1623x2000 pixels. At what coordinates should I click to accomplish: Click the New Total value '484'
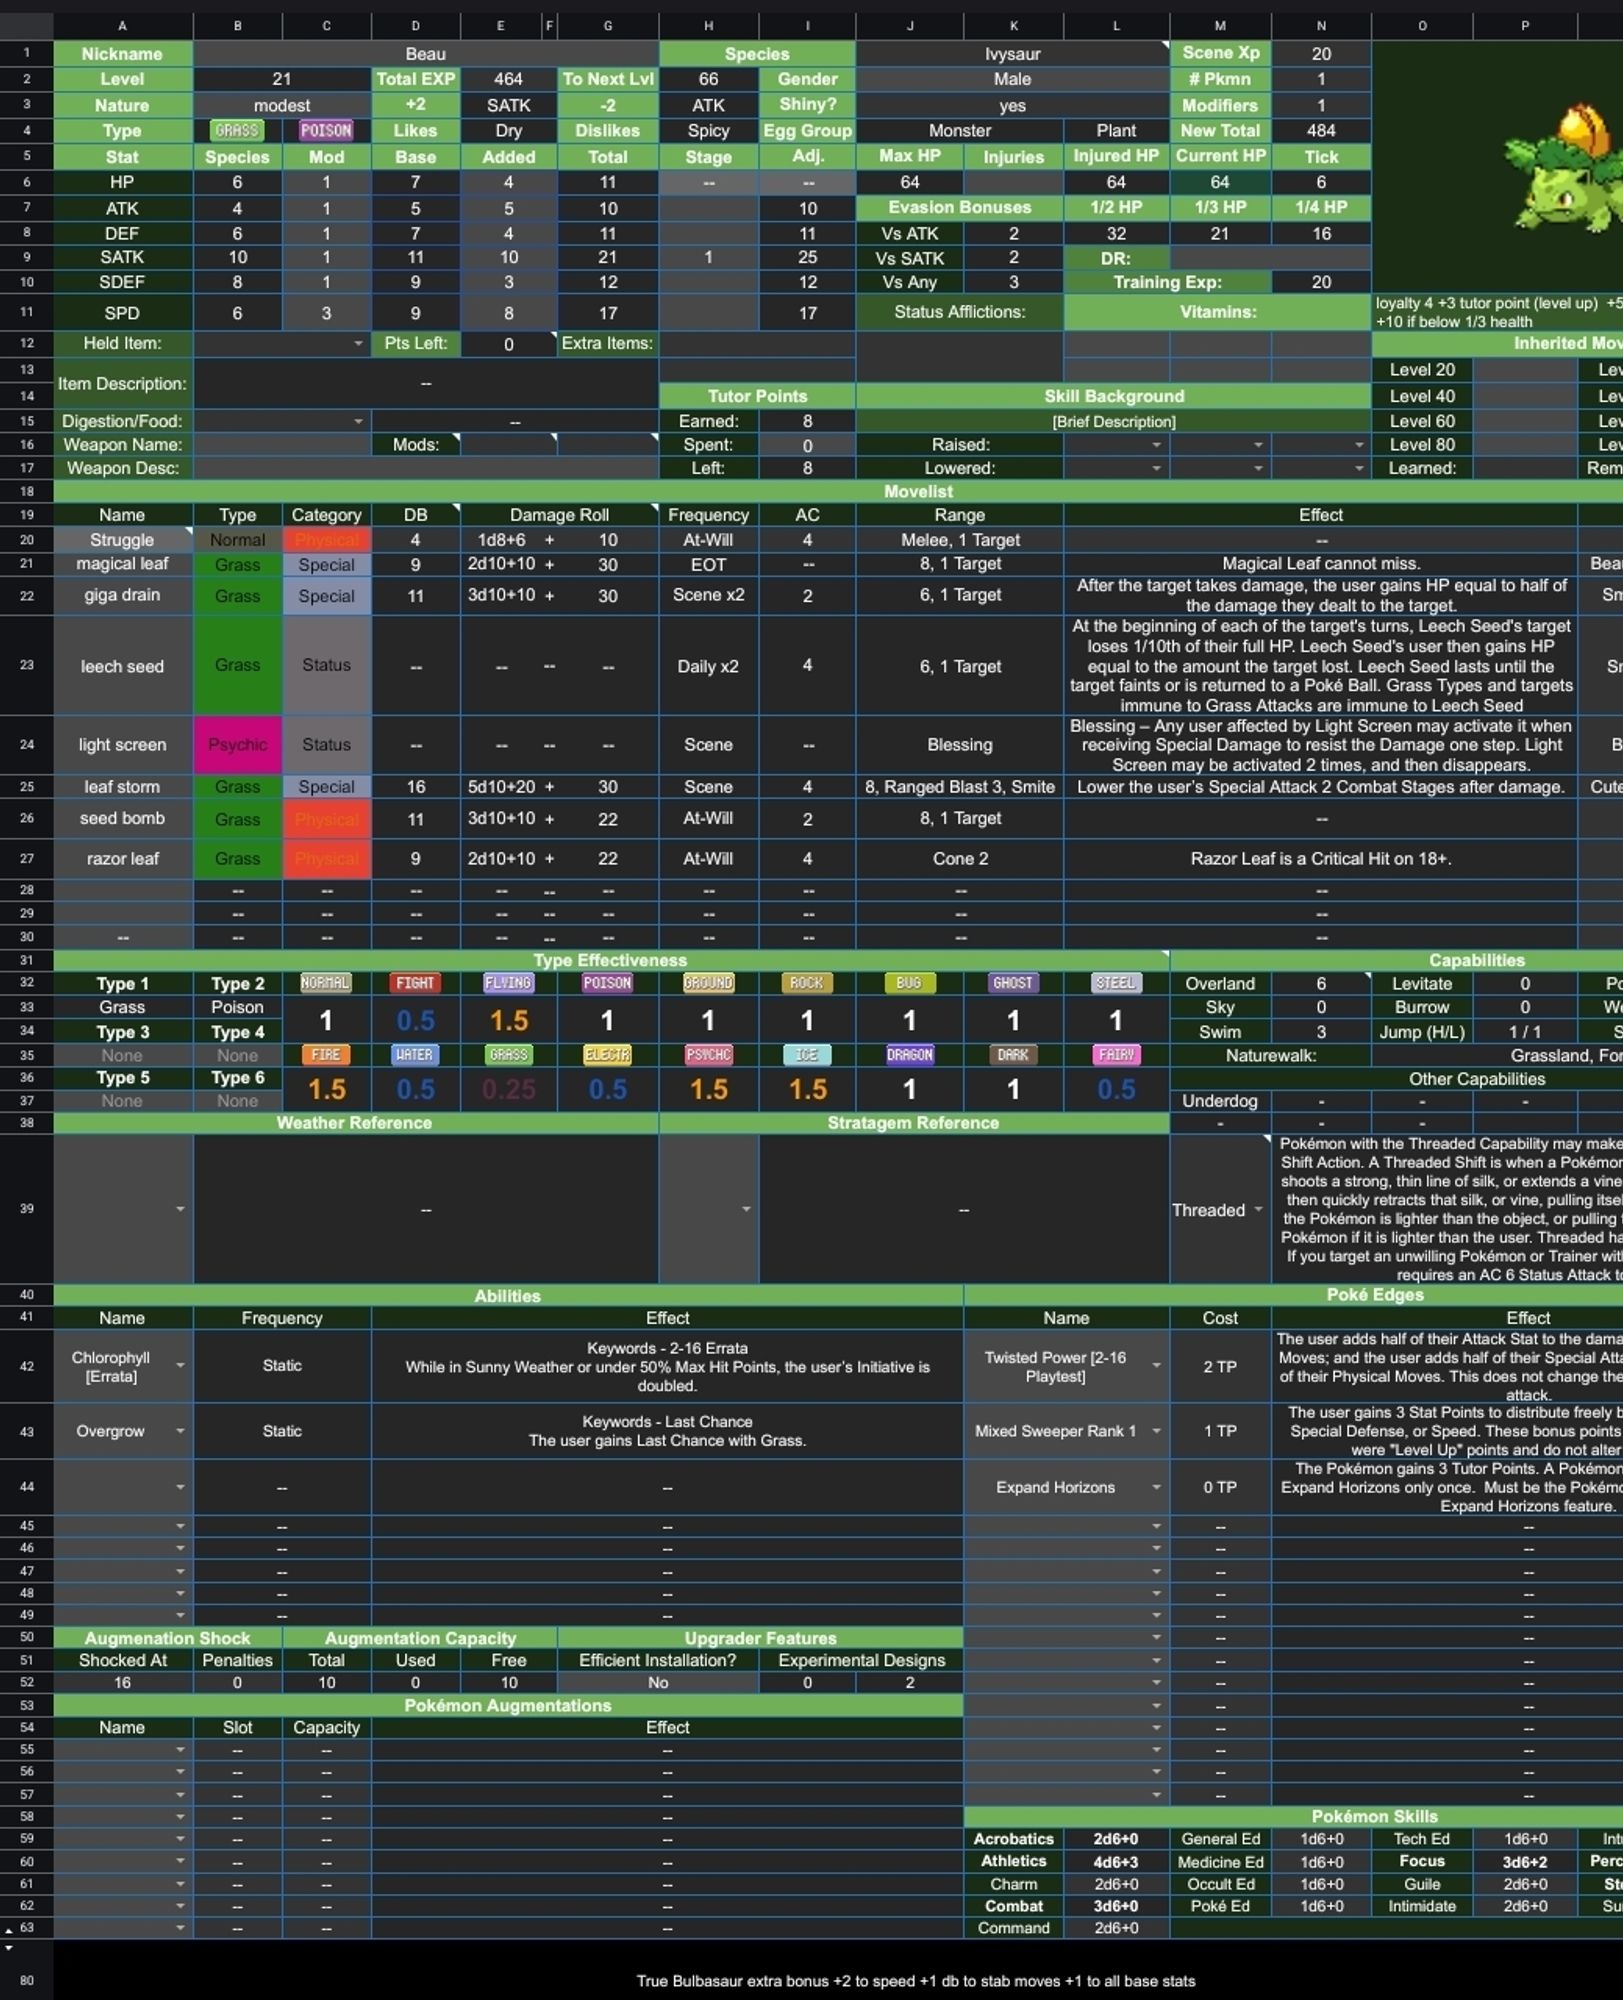click(x=1321, y=130)
